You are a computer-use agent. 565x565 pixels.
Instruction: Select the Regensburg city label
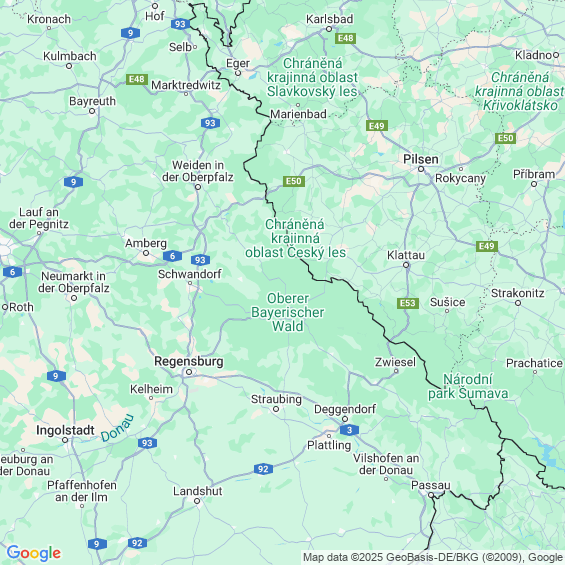tap(189, 361)
